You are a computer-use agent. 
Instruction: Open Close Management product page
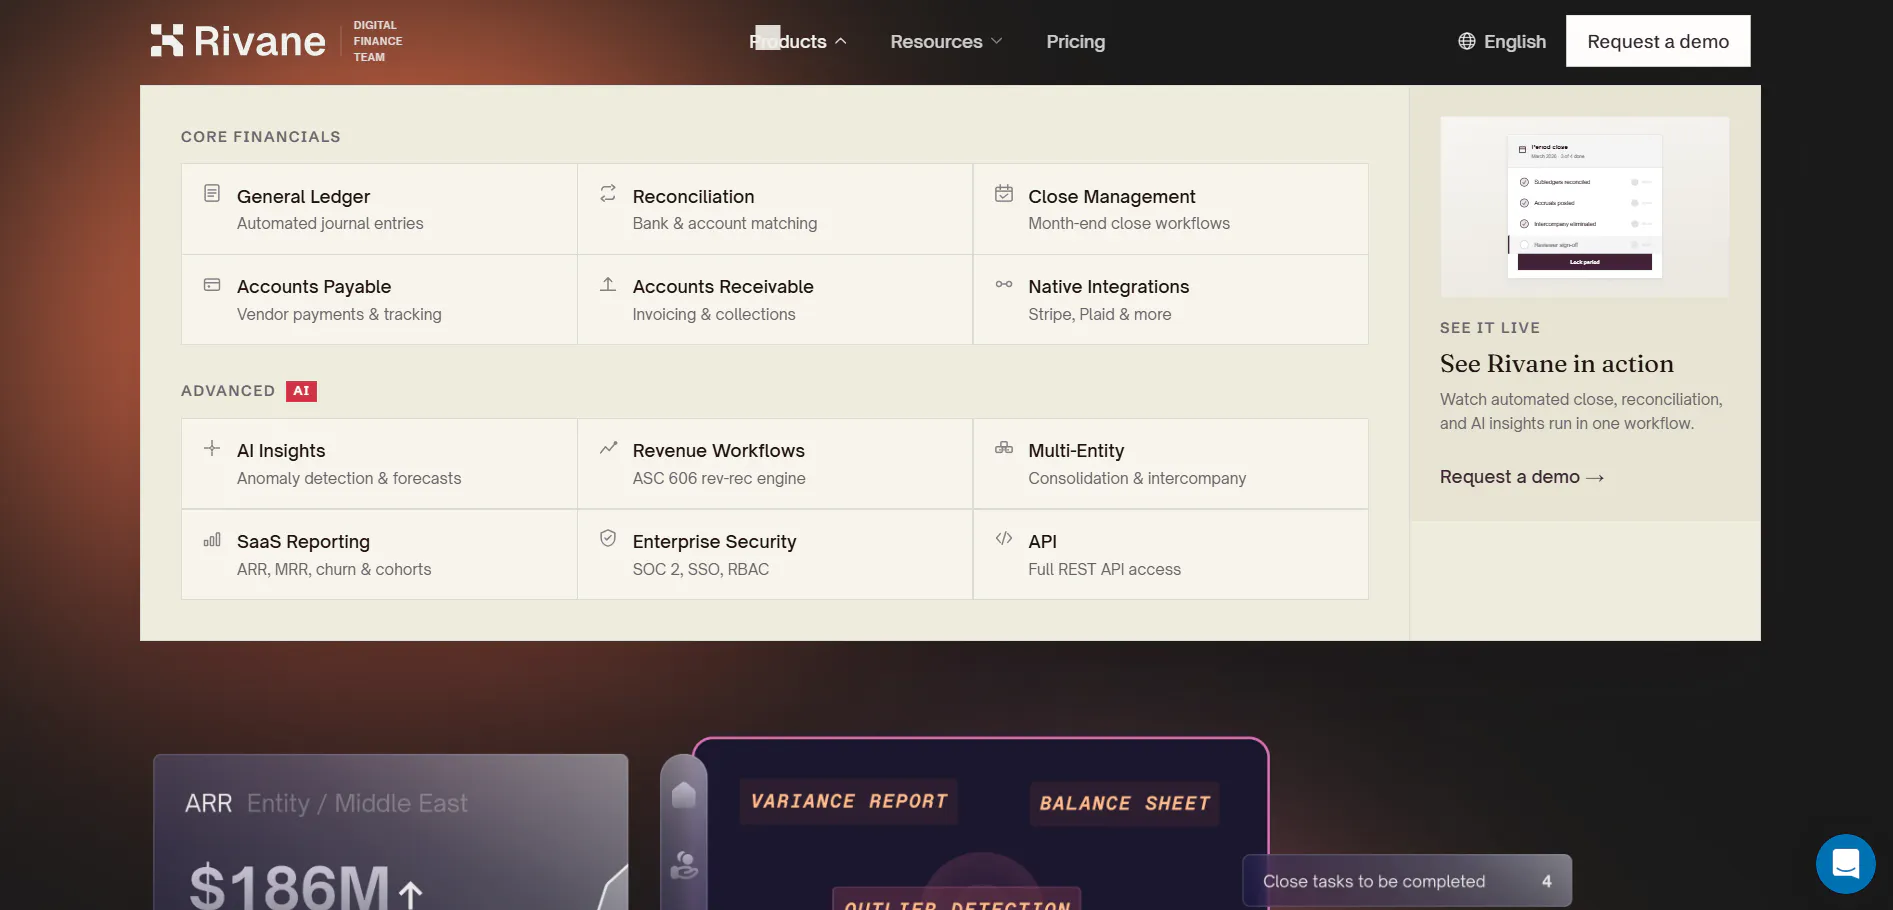1171,209
